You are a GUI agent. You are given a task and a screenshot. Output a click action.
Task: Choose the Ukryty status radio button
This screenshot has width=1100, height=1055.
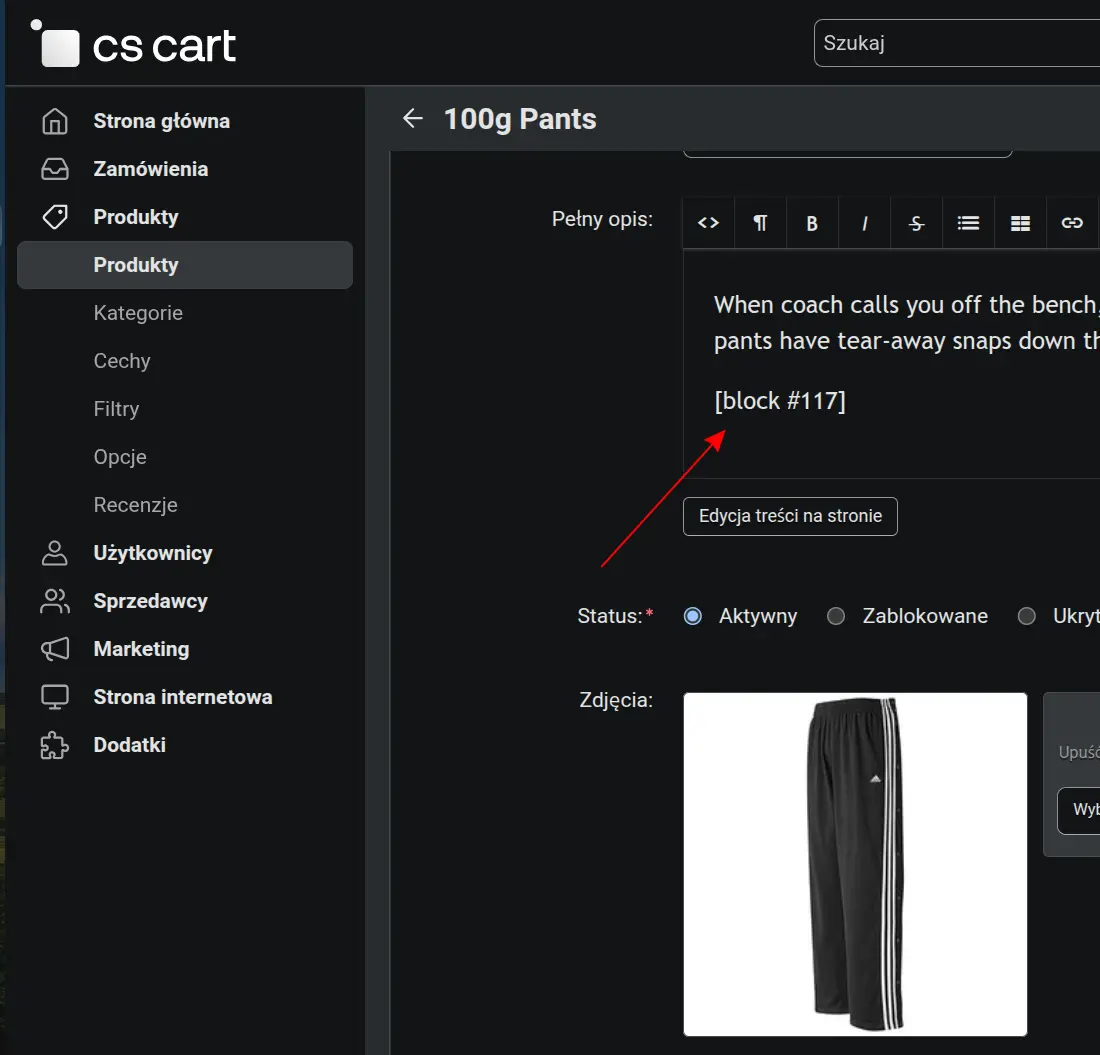click(x=1026, y=616)
